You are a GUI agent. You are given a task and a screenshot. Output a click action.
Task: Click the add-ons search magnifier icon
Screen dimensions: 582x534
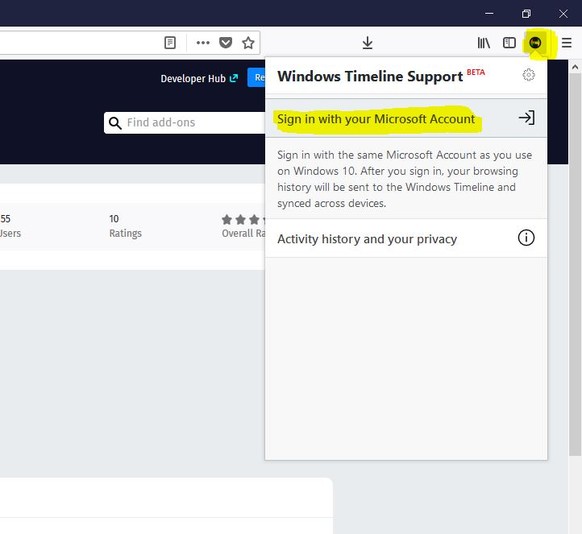(x=115, y=123)
